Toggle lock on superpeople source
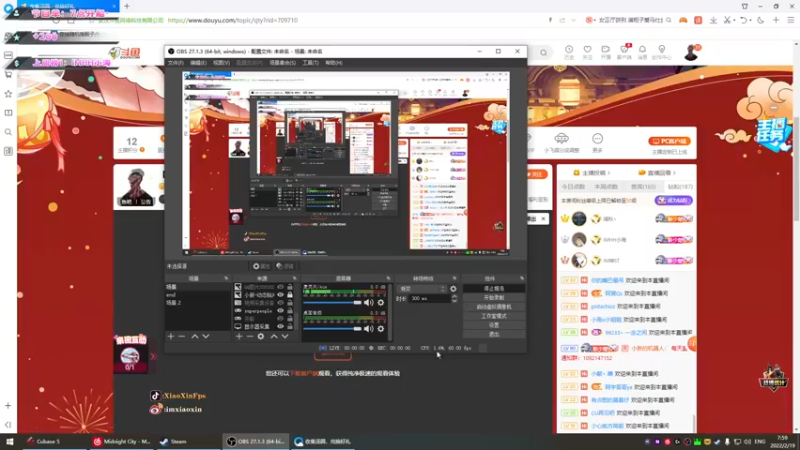The width and height of the screenshot is (800, 450). click(x=290, y=310)
